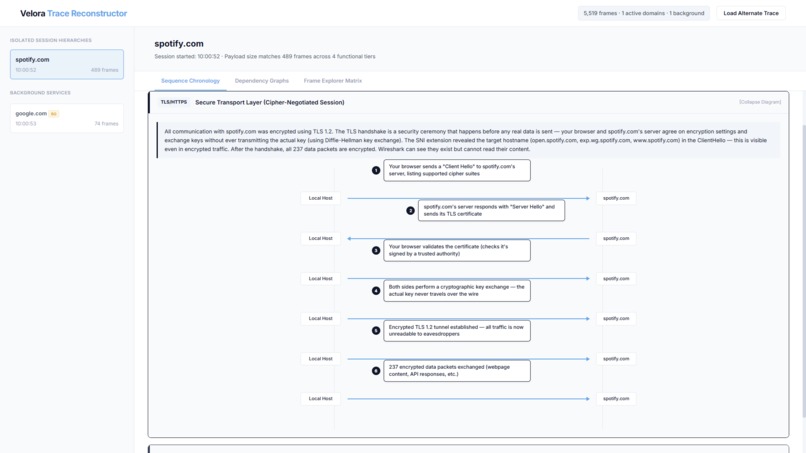
Task: Click the 'Secure Transport Layer (Cipher-Negotiated Session)' heading
Action: coord(270,102)
